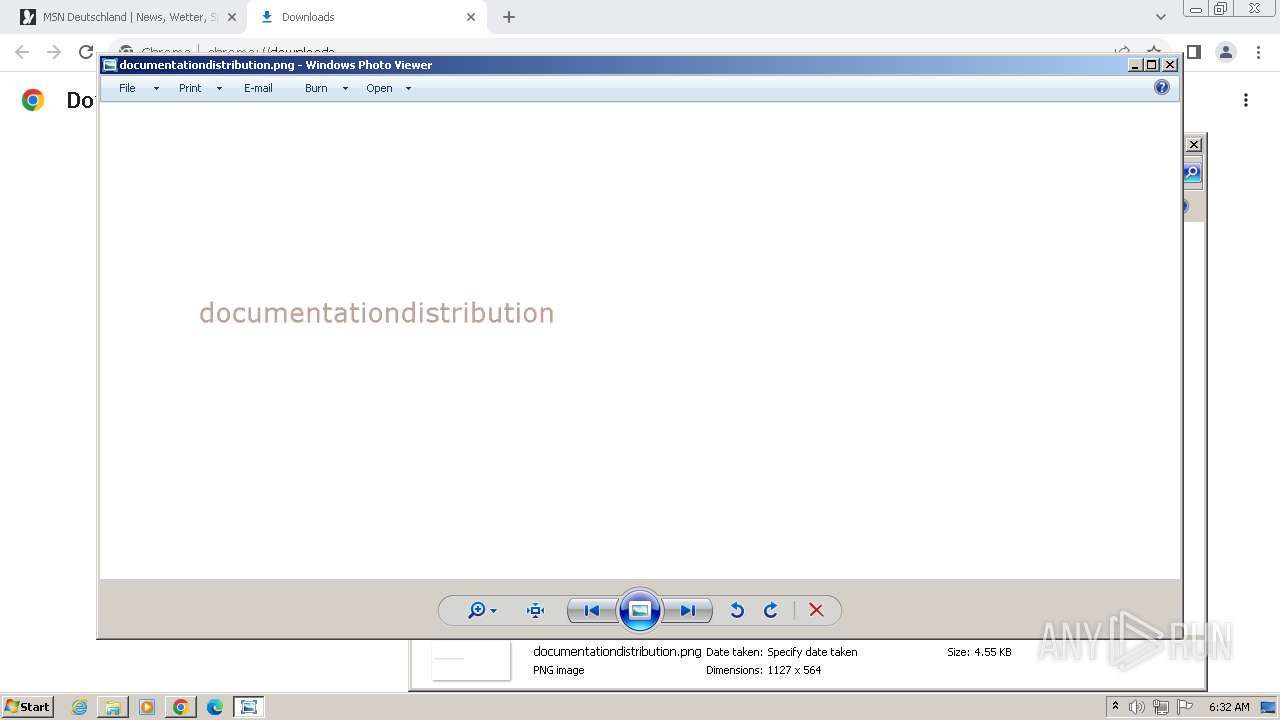Open the Start menu
Image resolution: width=1280 pixels, height=720 pixels.
click(28, 706)
